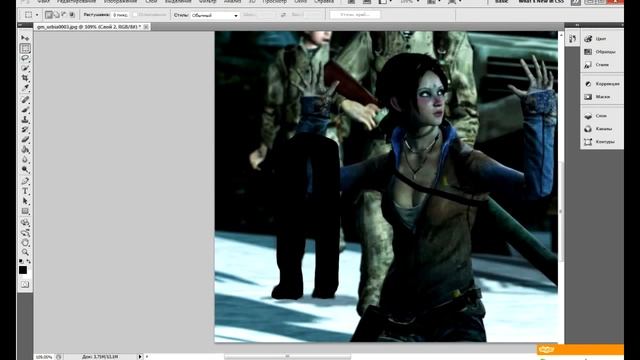Select the 3D Orbit camera tool
This screenshot has width=640, height=360.
pos(25,233)
